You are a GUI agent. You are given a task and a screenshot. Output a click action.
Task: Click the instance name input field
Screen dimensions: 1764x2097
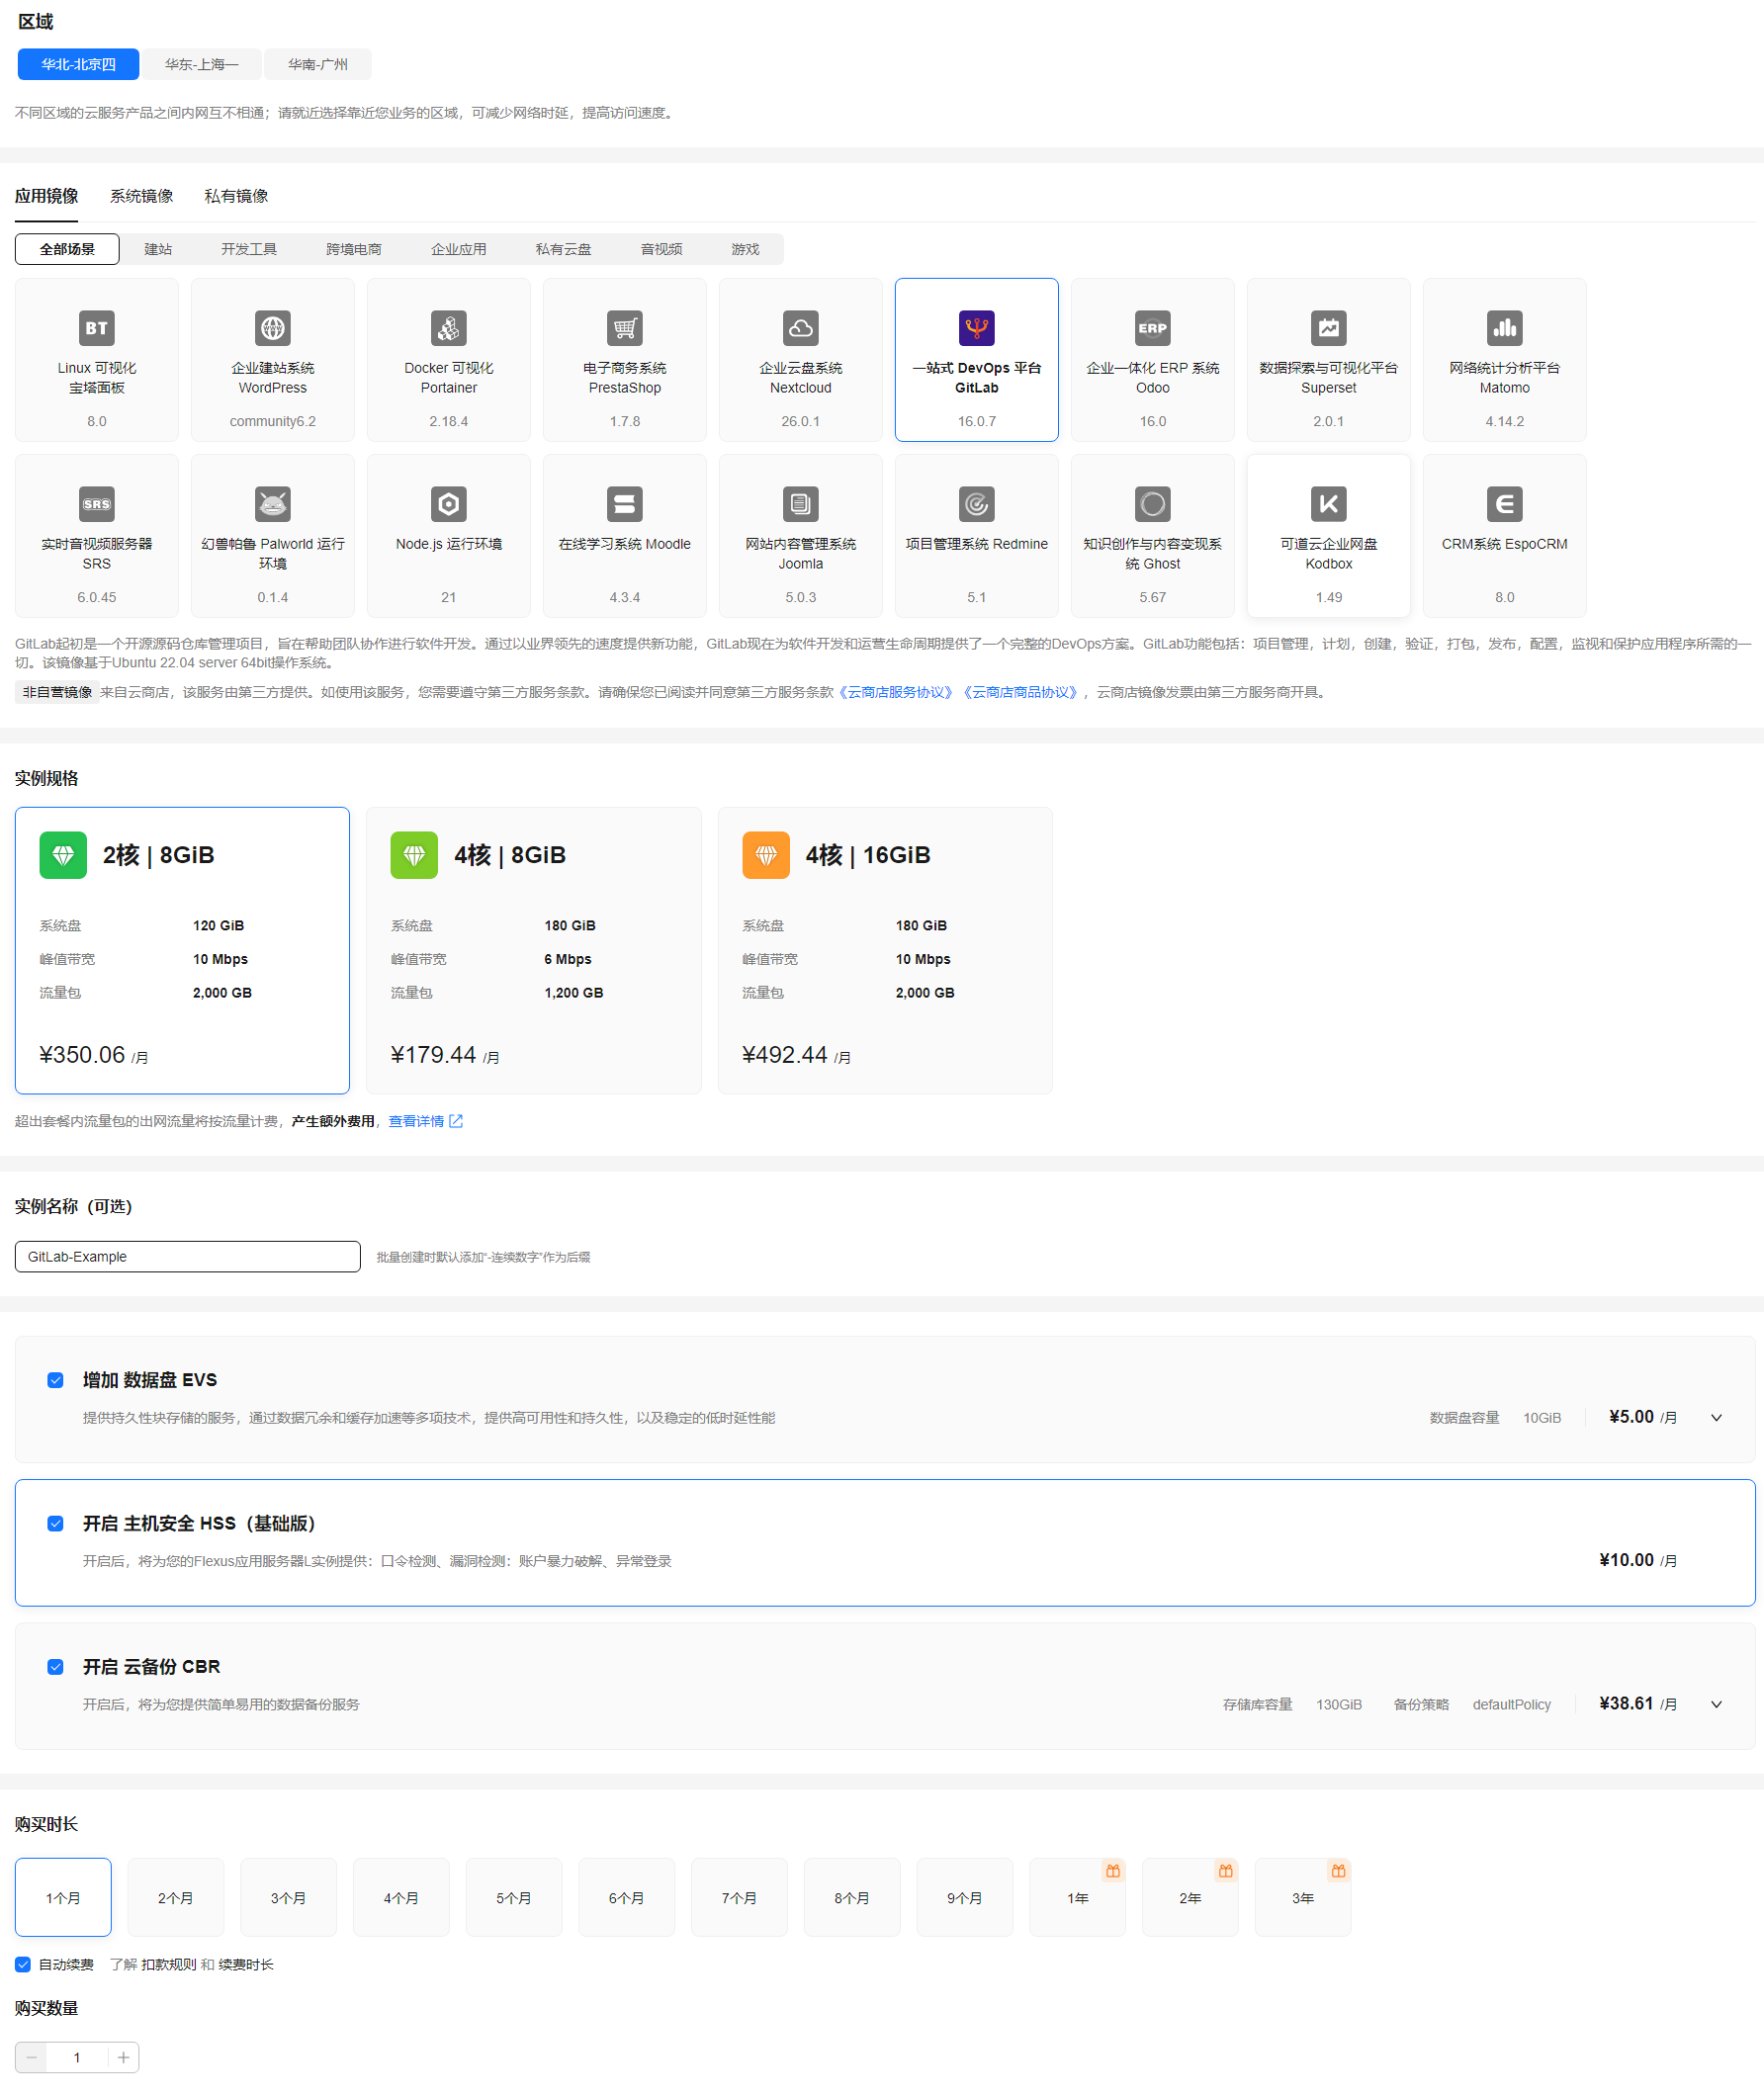tap(188, 1256)
